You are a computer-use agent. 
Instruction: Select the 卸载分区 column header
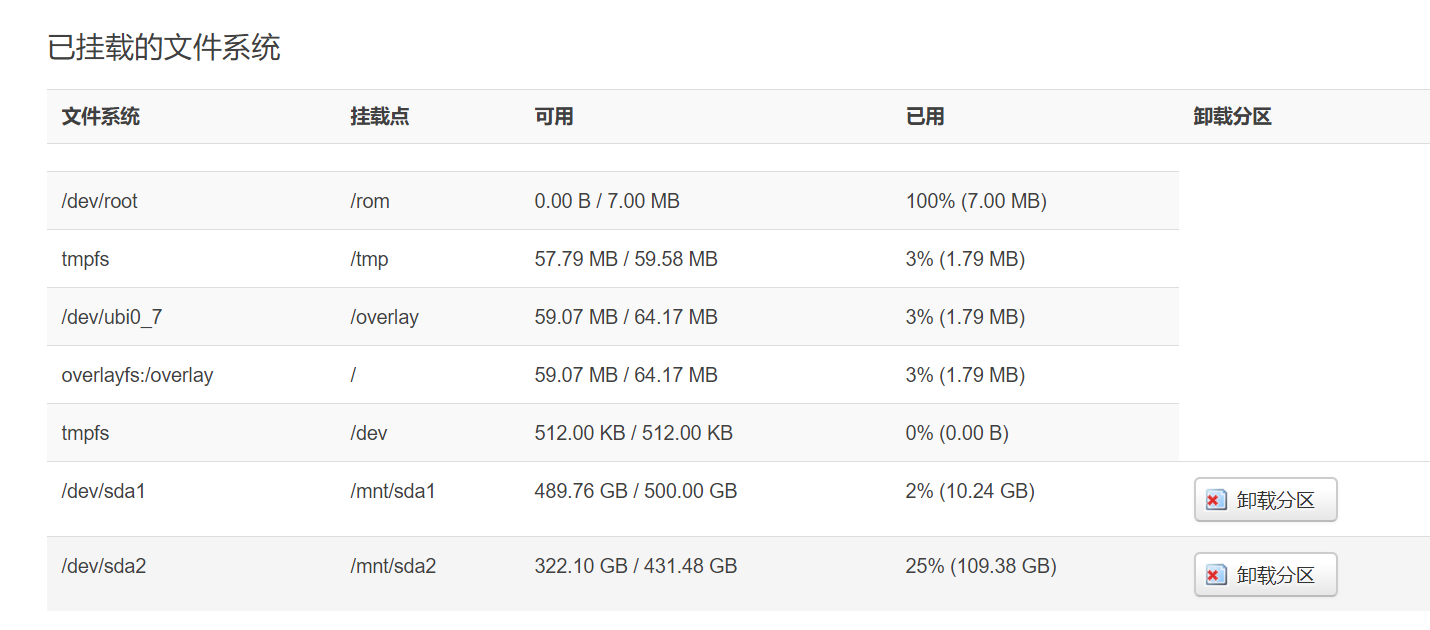(x=1232, y=117)
